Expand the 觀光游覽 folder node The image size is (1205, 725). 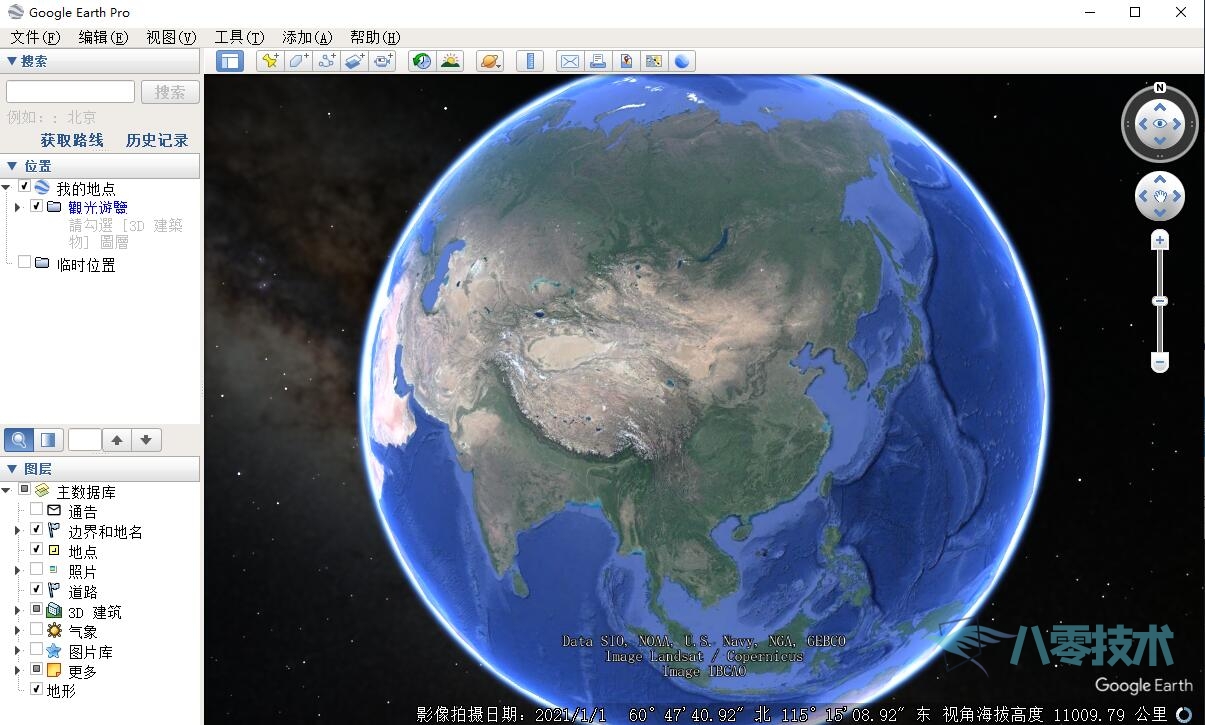coord(18,207)
